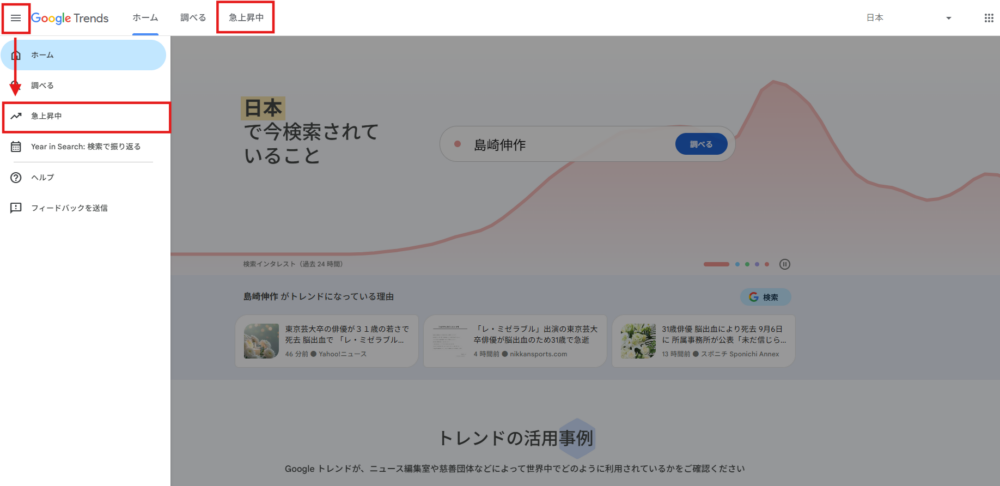Open the nikkansports.com article card
This screenshot has width=1000, height=486.
click(518, 341)
